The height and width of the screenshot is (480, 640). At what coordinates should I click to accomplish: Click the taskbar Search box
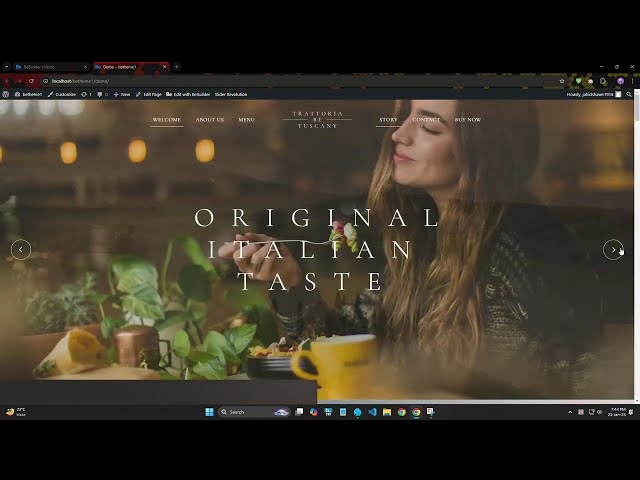point(254,412)
